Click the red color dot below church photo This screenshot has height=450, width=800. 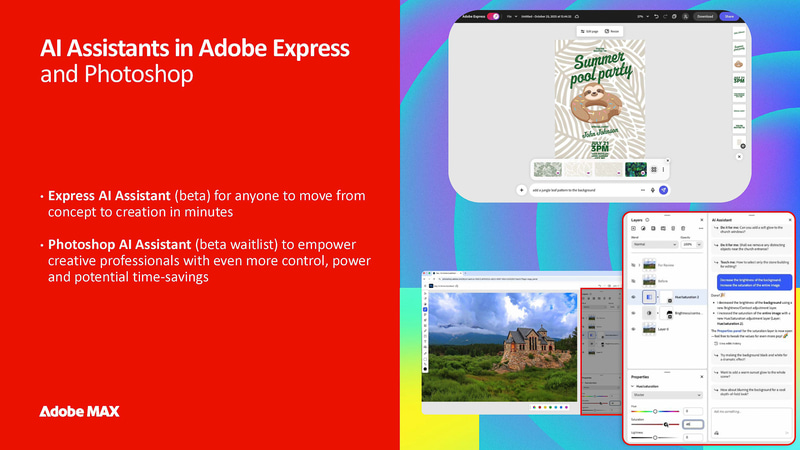540,407
